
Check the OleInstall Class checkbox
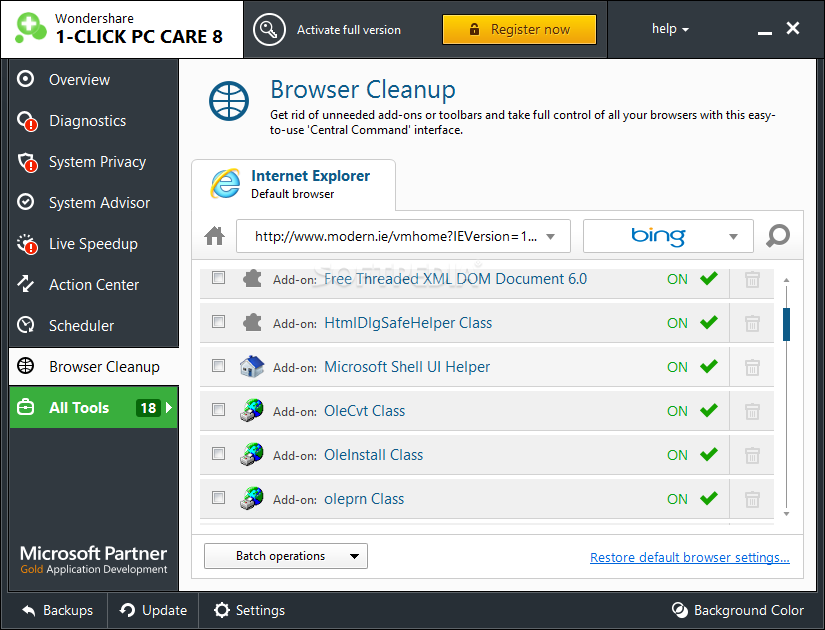pyautogui.click(x=218, y=453)
